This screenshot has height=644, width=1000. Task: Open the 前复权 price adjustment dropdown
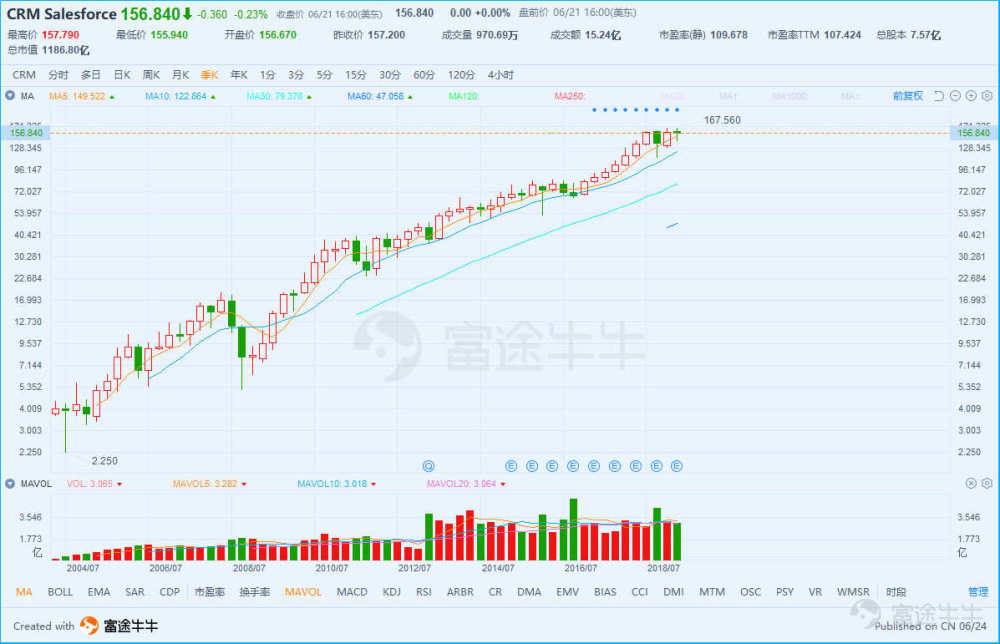[x=908, y=96]
